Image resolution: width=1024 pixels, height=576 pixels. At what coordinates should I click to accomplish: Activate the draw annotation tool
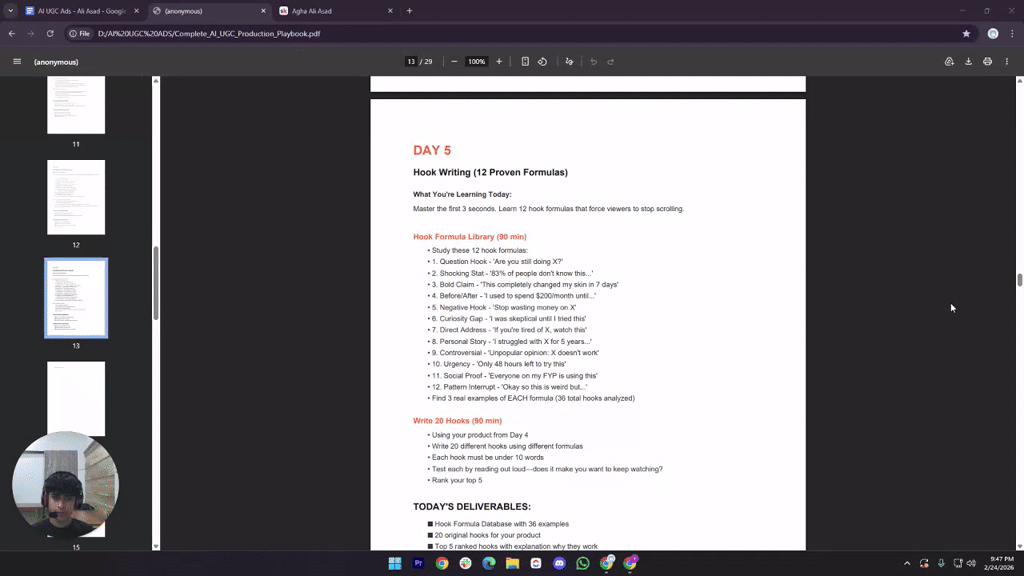[569, 61]
